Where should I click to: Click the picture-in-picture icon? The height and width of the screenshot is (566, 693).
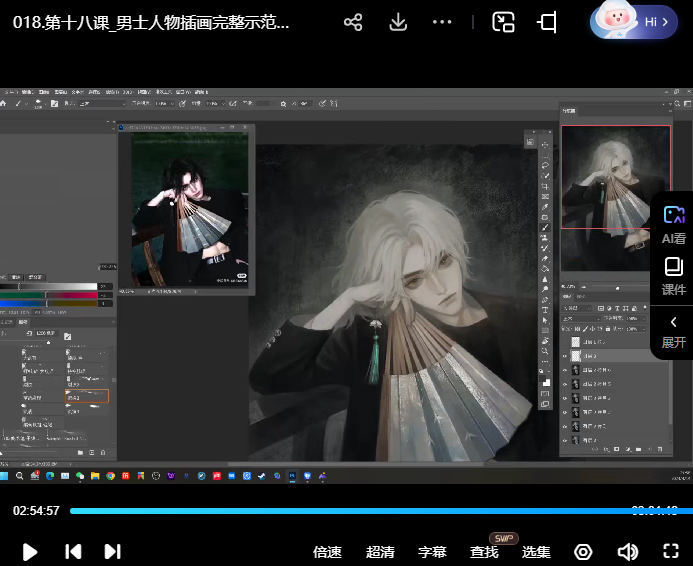coord(503,22)
